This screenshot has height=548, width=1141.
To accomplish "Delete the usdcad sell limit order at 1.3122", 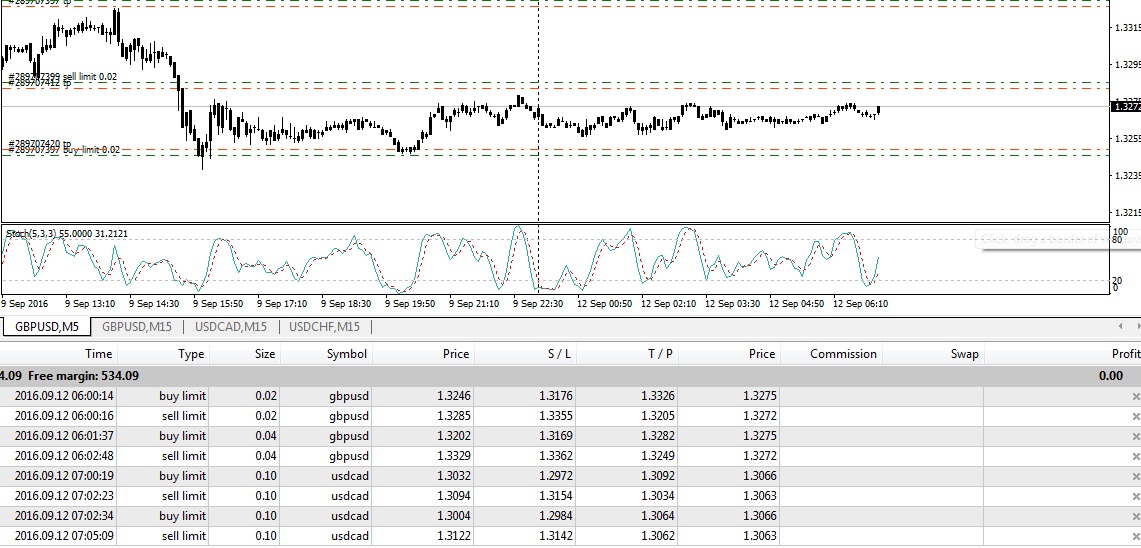I will click(1135, 536).
